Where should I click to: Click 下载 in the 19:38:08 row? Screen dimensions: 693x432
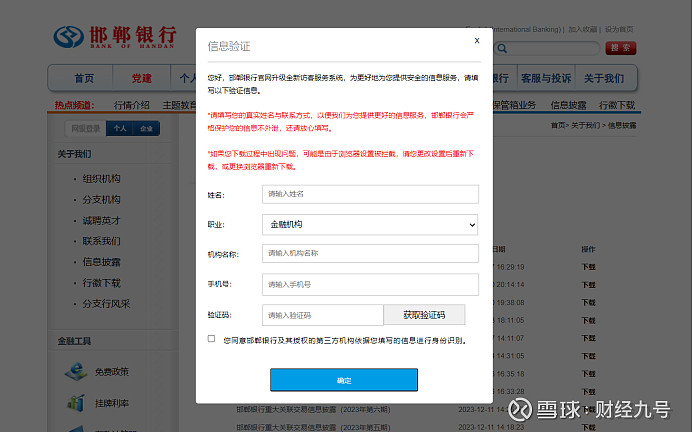pos(588,302)
